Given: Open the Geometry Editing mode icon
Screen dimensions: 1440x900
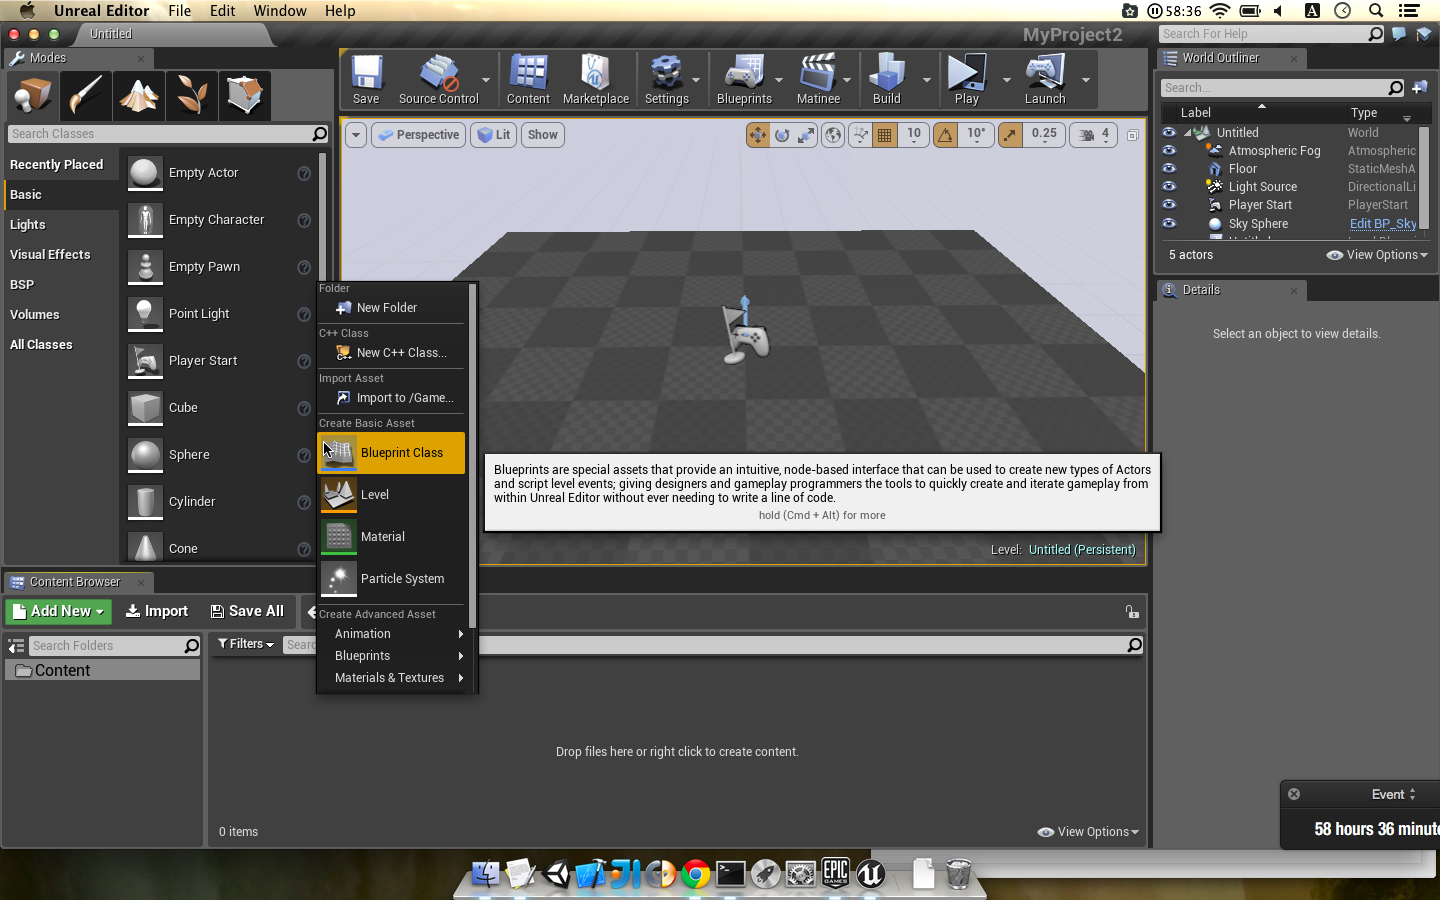Looking at the screenshot, I should [245, 96].
